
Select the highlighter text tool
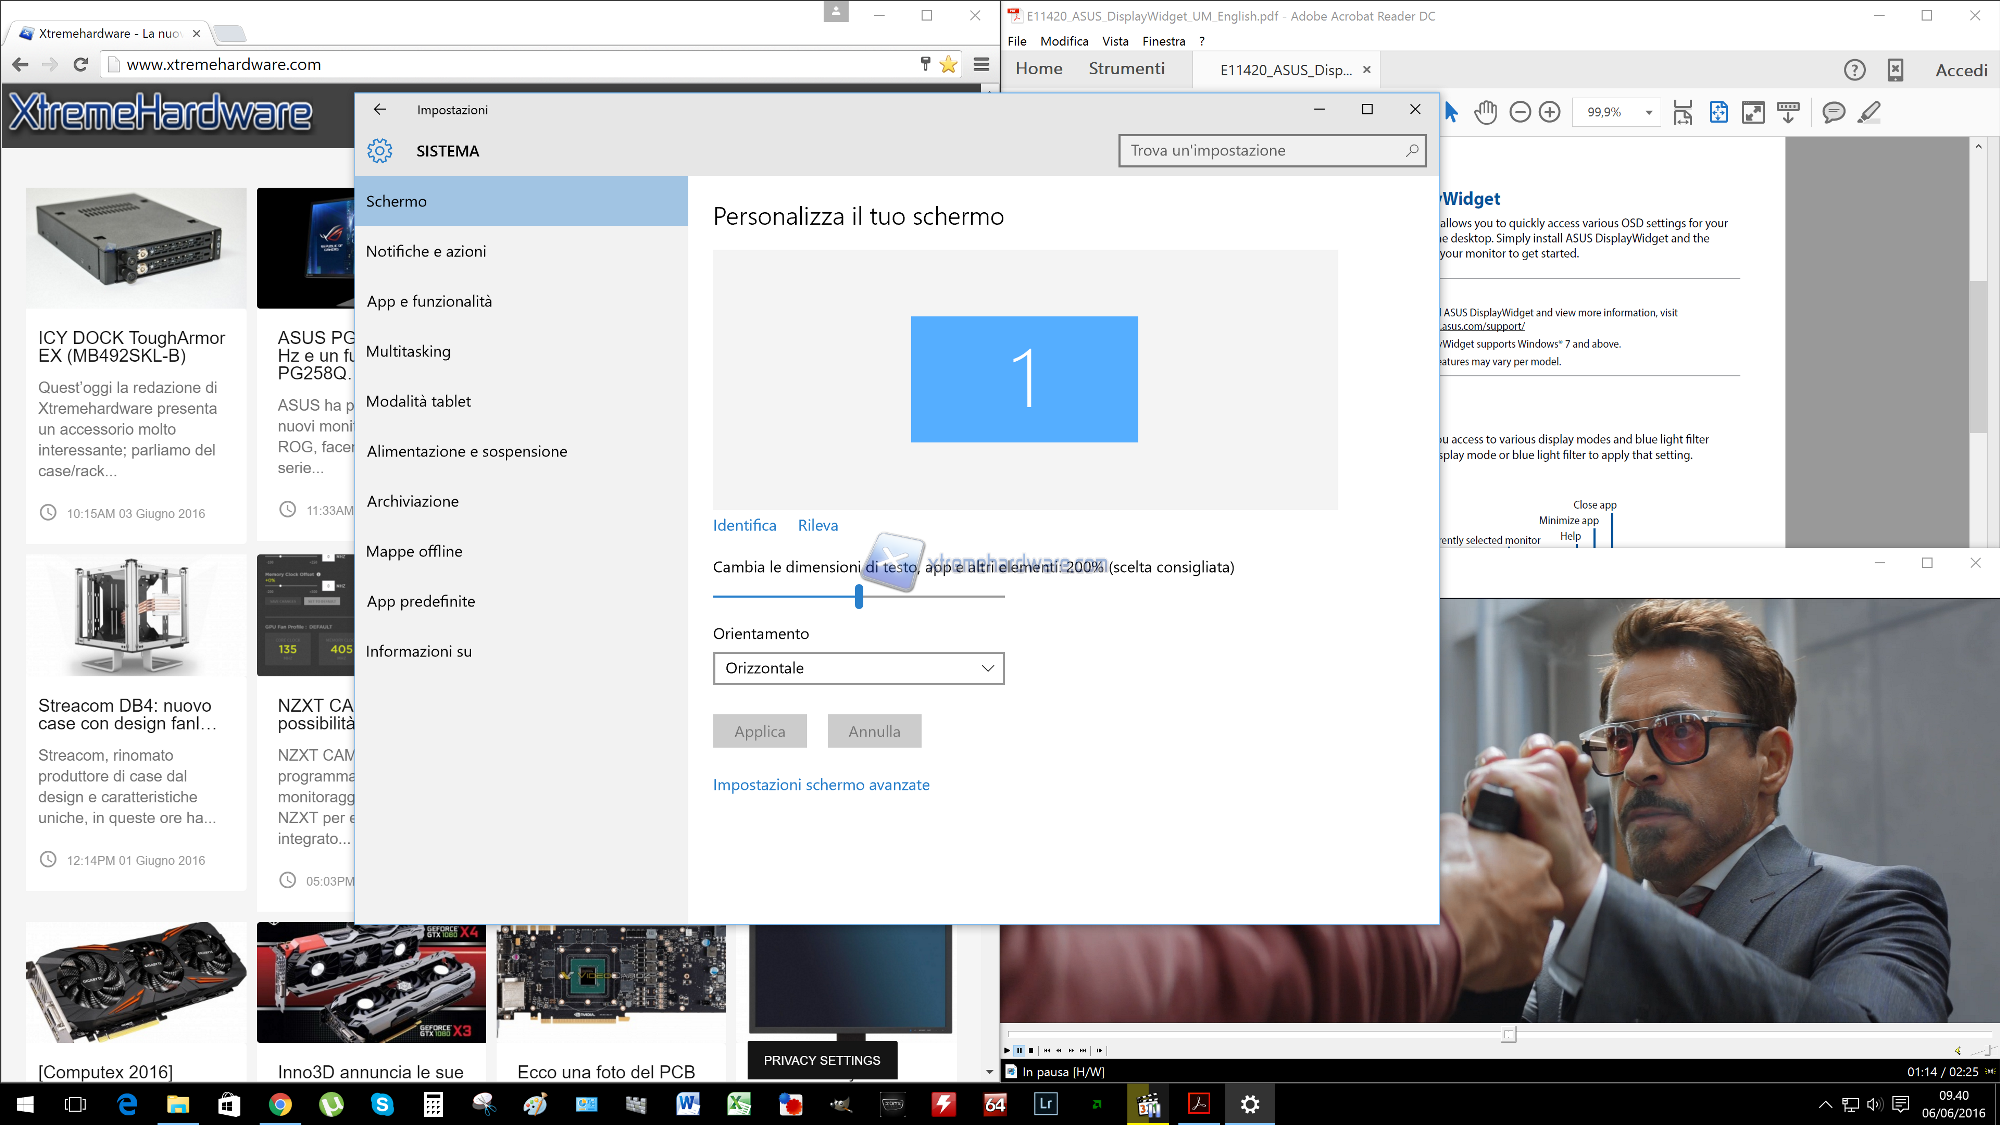pos(1868,112)
